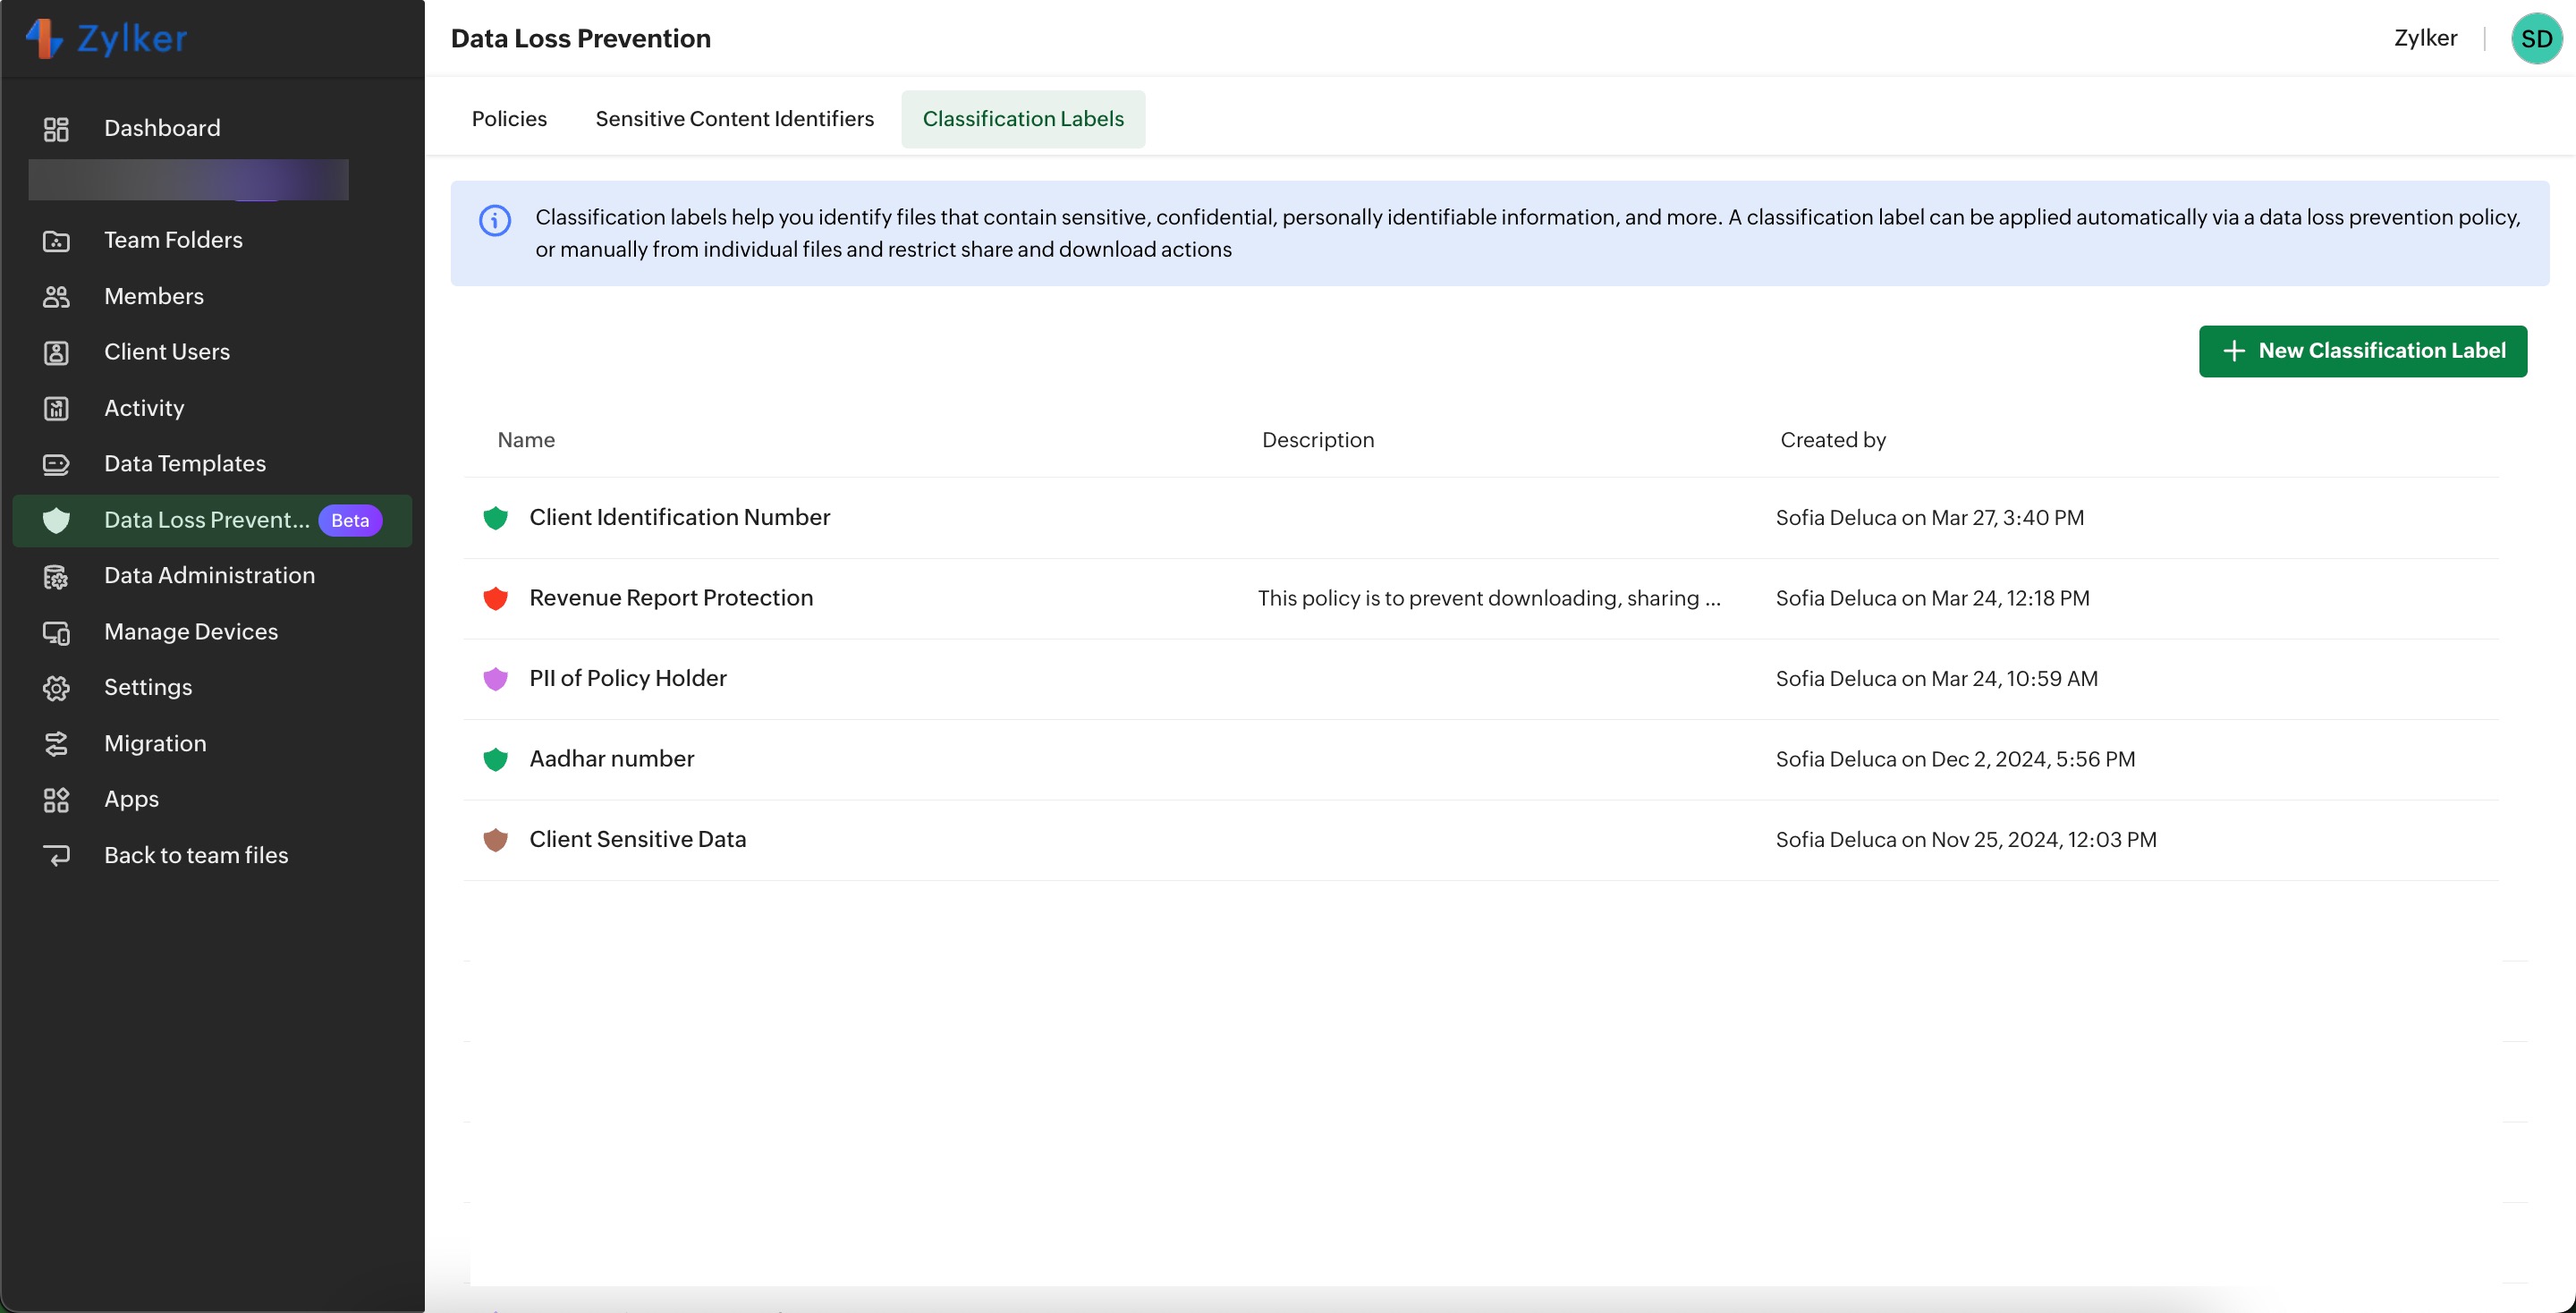Select Data Loss Prevention in sidebar

tap(212, 521)
